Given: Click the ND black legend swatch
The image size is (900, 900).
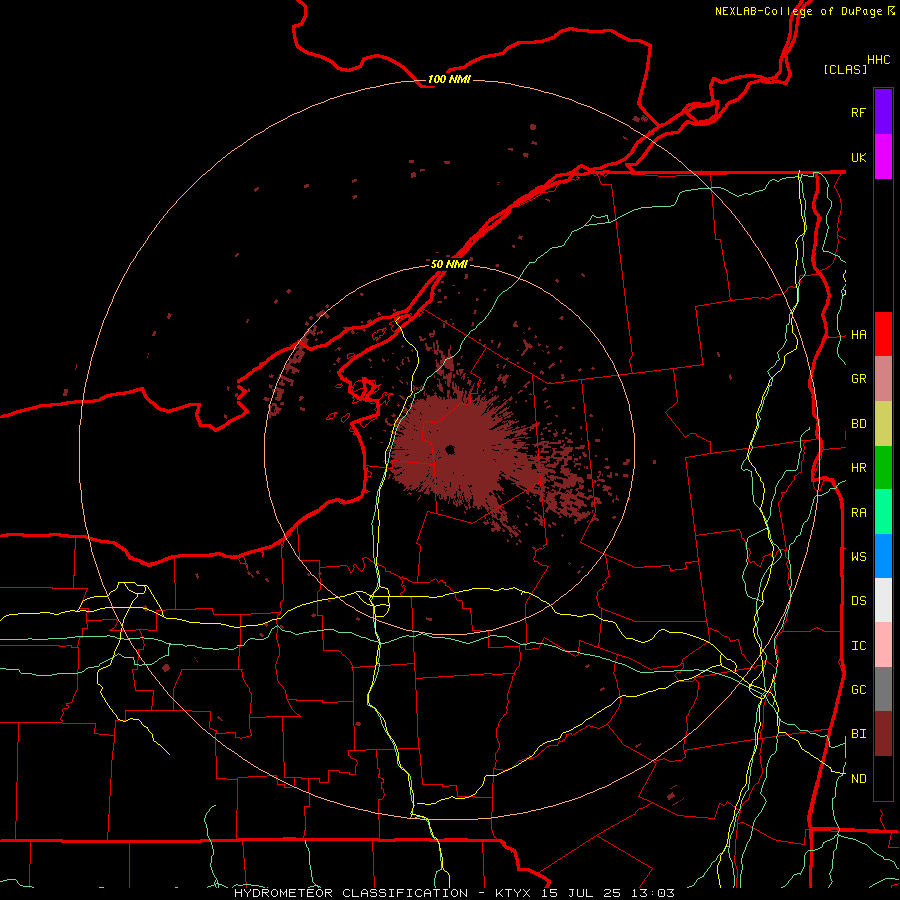Looking at the screenshot, I should [883, 778].
